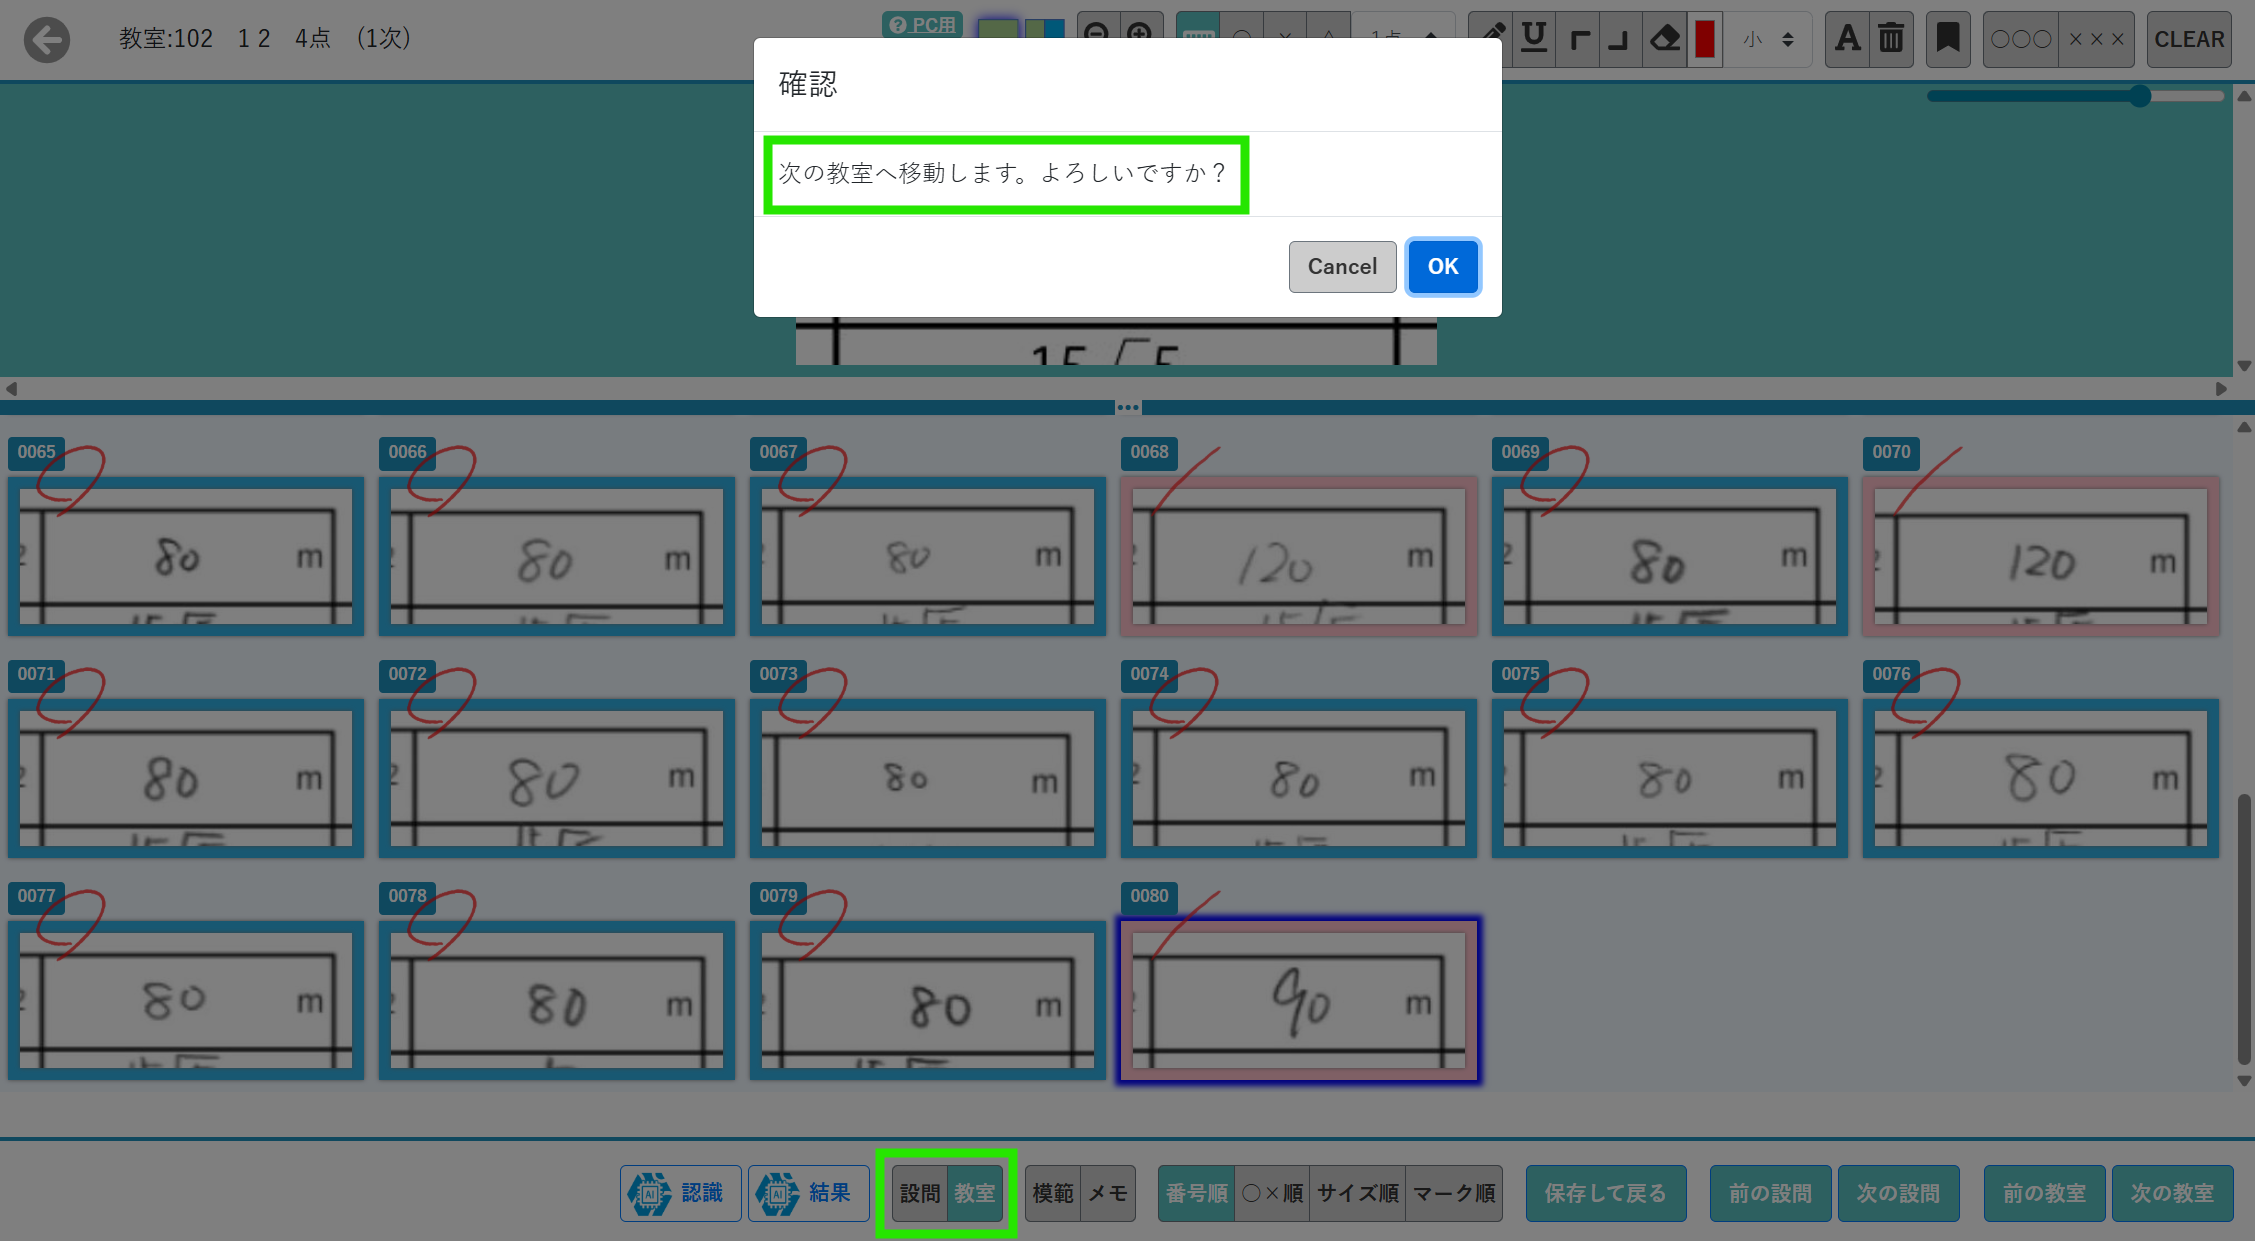The image size is (2255, 1241).
Task: Click the back arrow icon
Action: pyautogui.click(x=47, y=40)
